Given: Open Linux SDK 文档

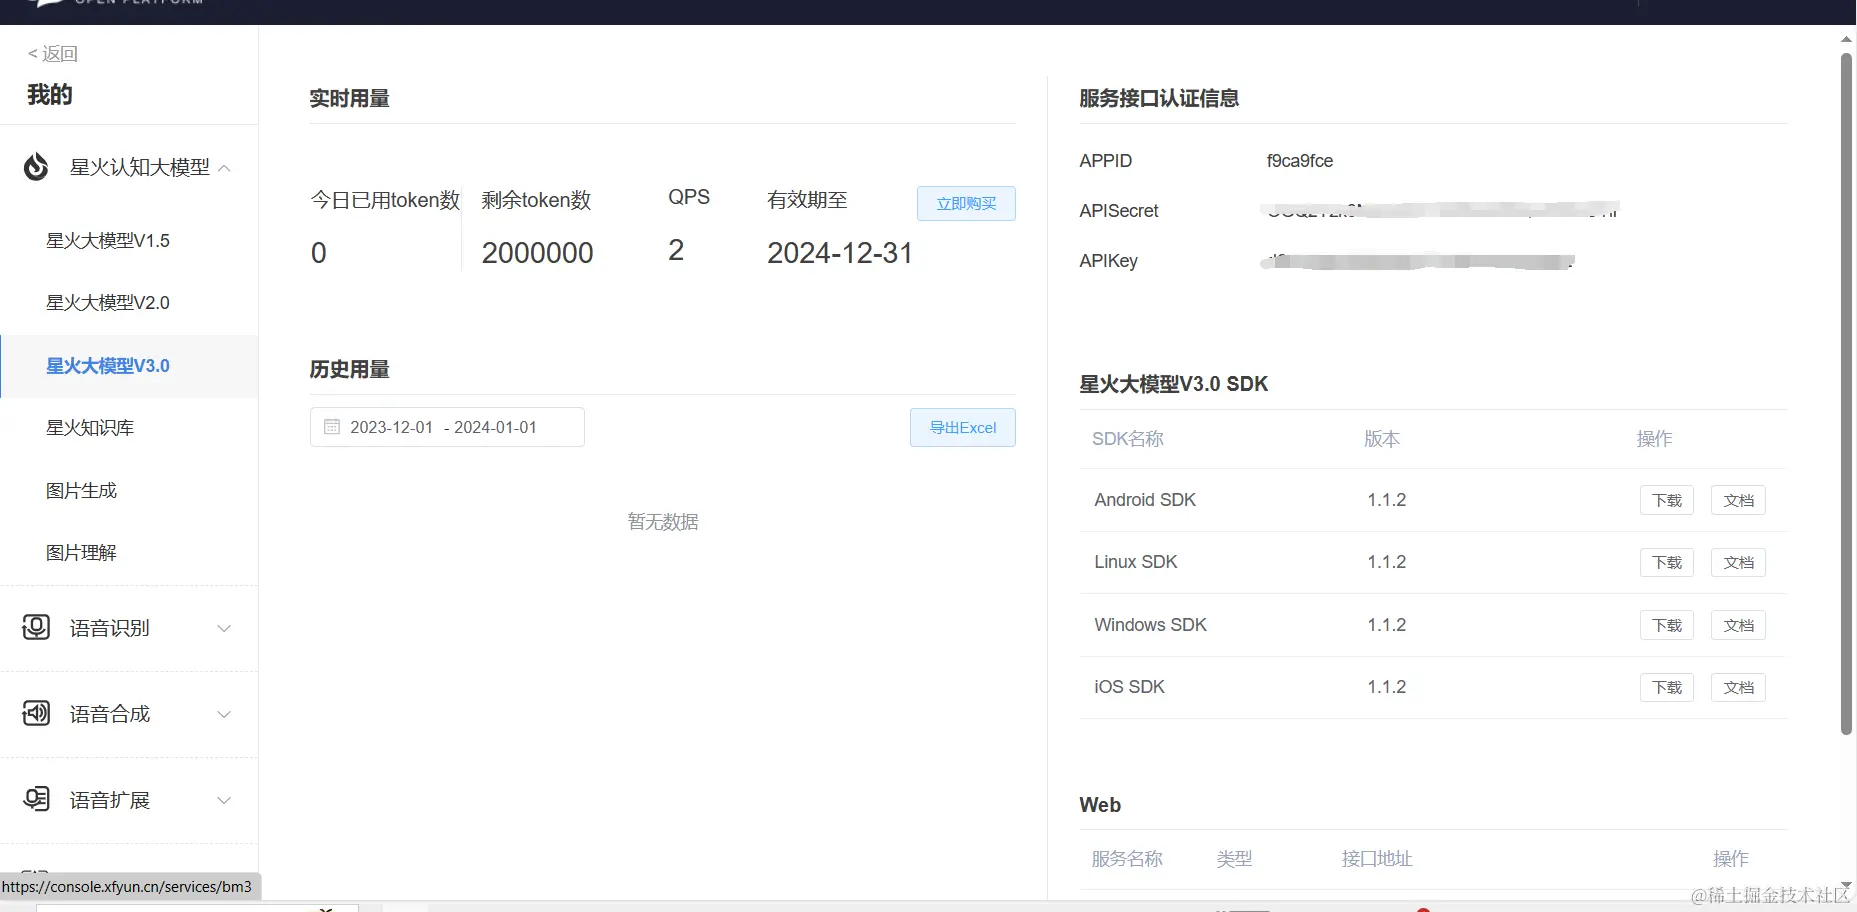Looking at the screenshot, I should 1738,562.
